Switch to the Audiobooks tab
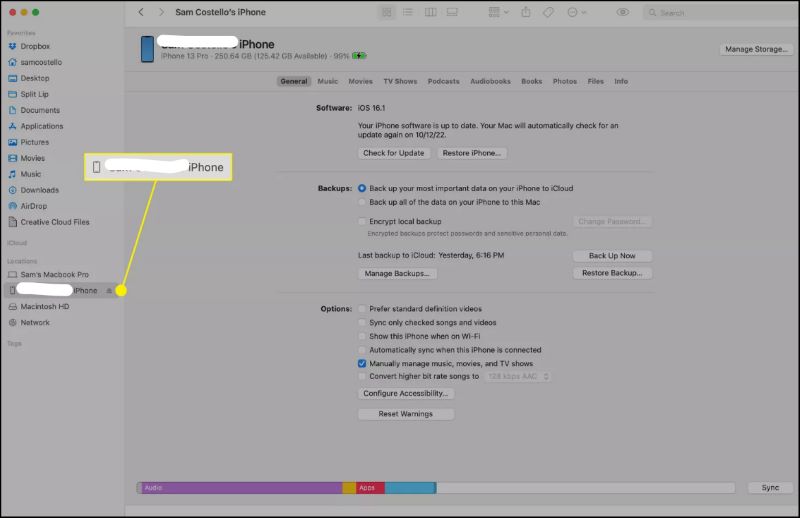The height and width of the screenshot is (518, 800). [x=490, y=81]
